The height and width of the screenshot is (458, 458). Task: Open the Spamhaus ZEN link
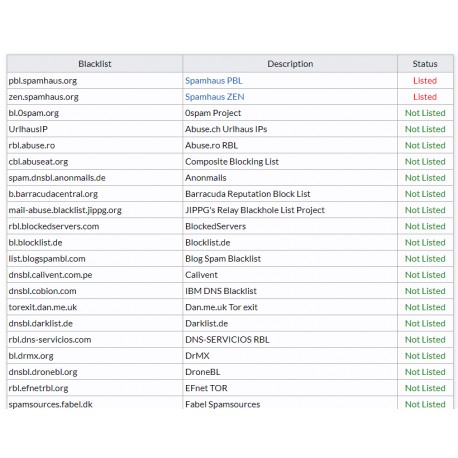pos(215,97)
